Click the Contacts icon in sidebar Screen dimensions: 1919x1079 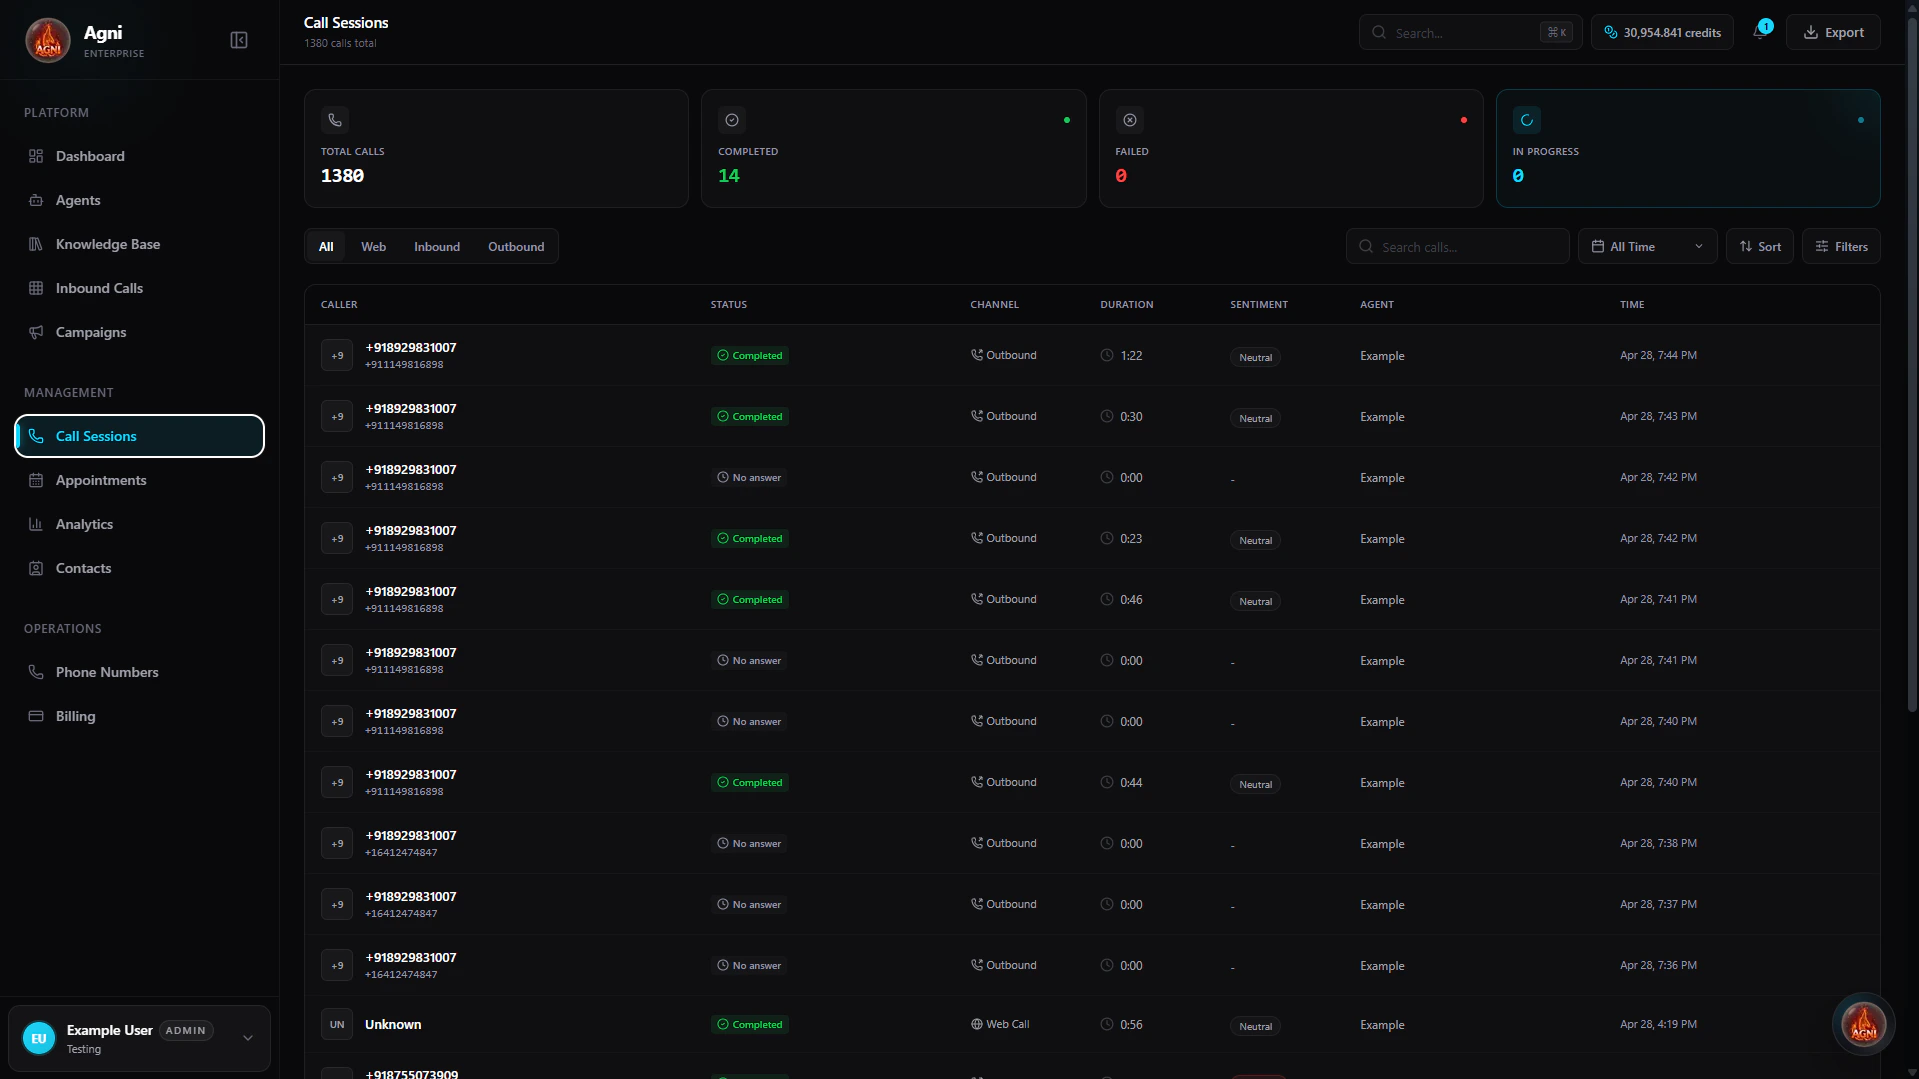36,568
